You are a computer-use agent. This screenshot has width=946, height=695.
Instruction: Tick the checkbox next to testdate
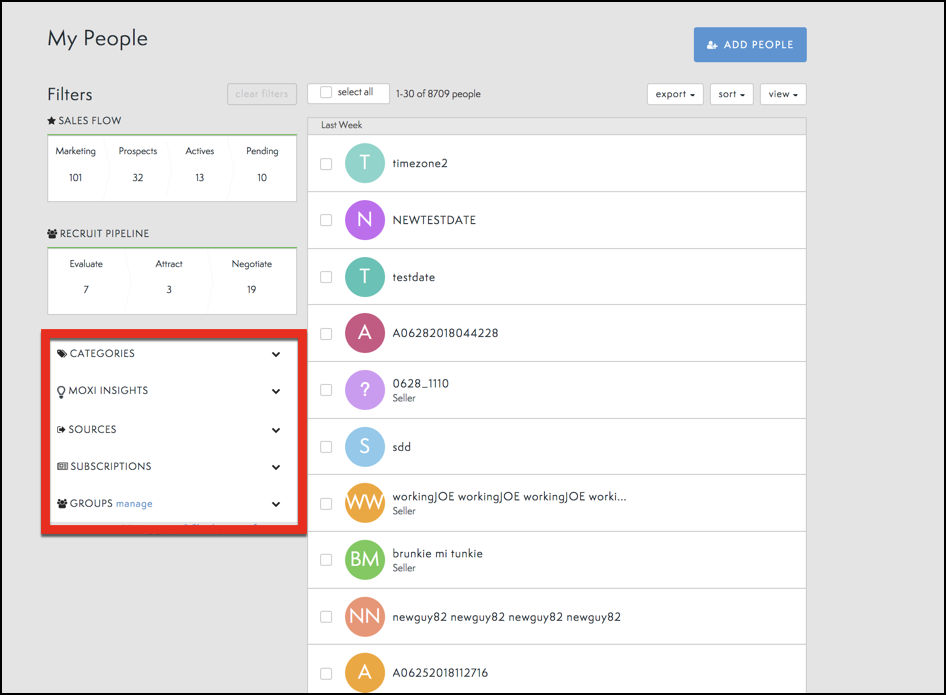point(326,277)
